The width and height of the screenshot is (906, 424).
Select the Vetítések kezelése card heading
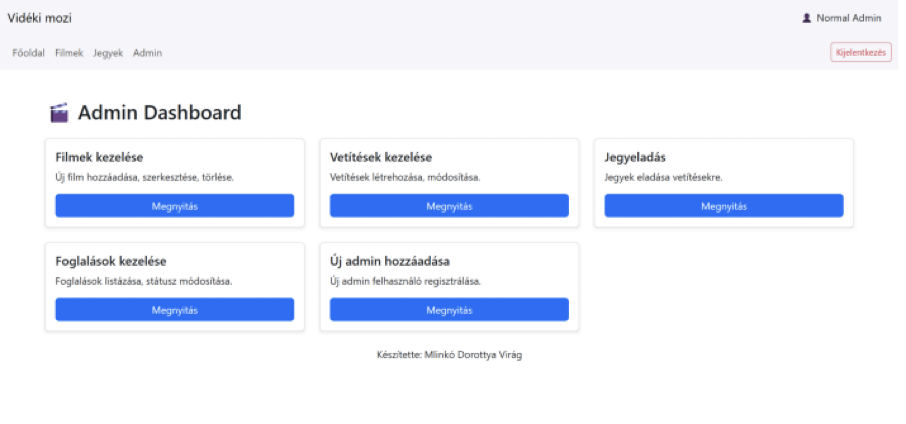tap(381, 157)
